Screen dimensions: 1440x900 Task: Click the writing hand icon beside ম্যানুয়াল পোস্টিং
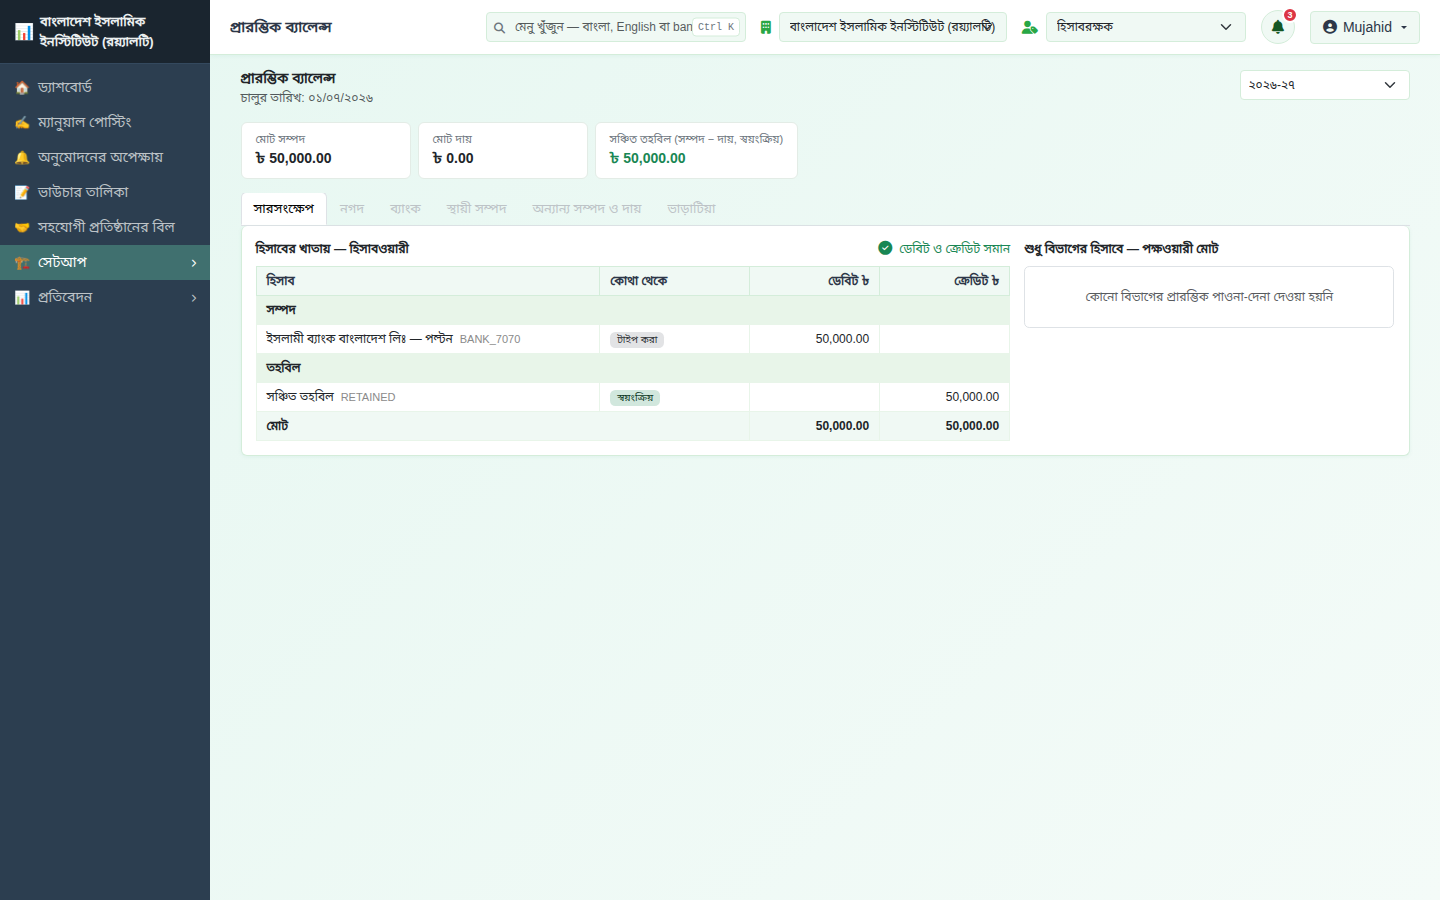click(22, 123)
